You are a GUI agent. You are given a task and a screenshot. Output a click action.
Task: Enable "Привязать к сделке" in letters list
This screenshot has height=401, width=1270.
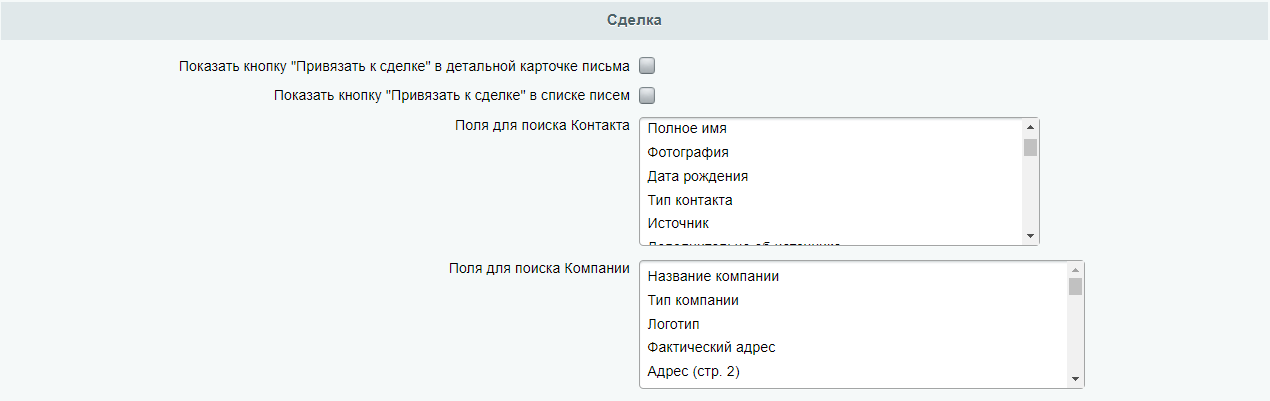647,96
